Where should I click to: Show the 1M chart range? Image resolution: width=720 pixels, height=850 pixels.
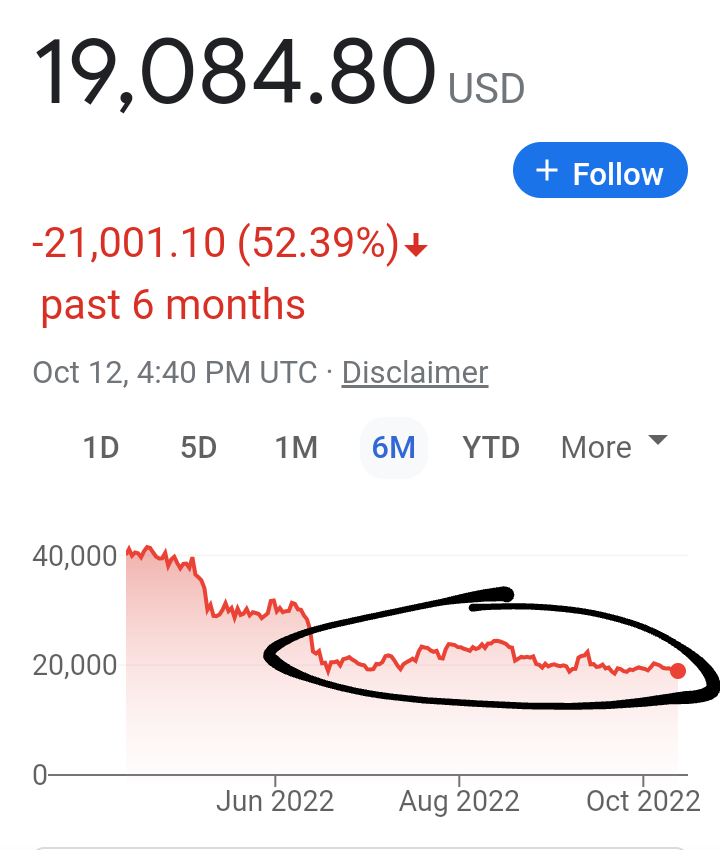(x=296, y=447)
